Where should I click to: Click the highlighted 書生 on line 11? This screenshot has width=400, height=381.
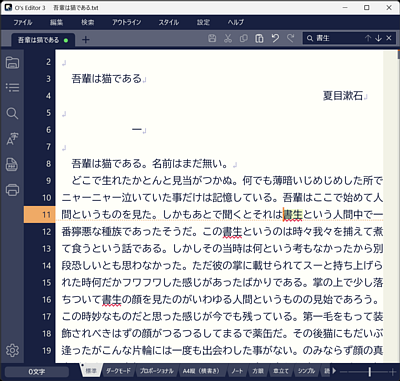[293, 215]
